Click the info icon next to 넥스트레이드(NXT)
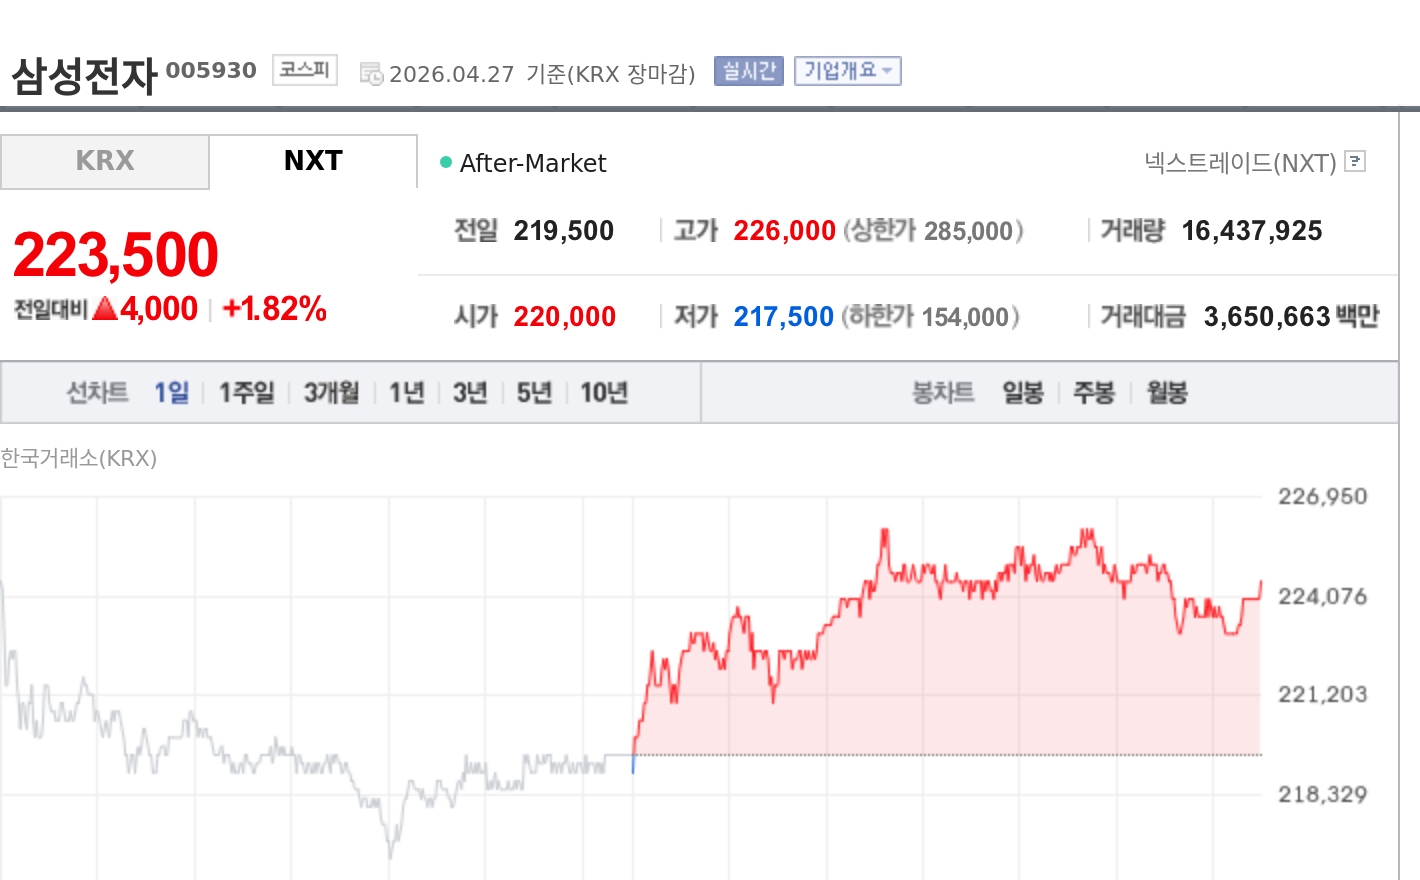The width and height of the screenshot is (1420, 880). 1355,161
